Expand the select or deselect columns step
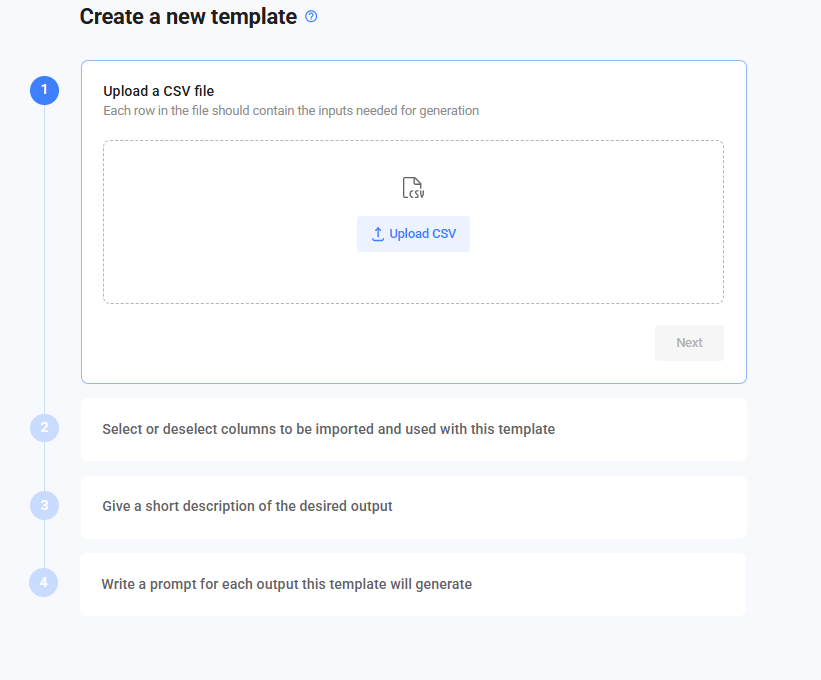Image resolution: width=821 pixels, height=680 pixels. point(413,429)
